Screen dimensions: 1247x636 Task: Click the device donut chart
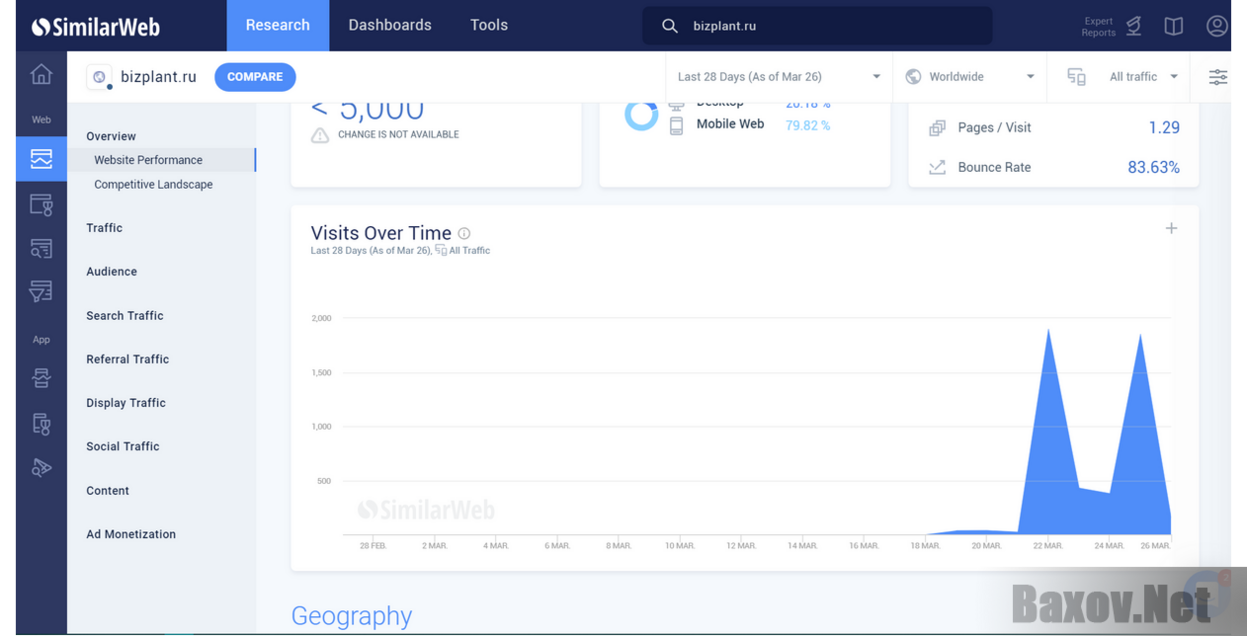(642, 115)
